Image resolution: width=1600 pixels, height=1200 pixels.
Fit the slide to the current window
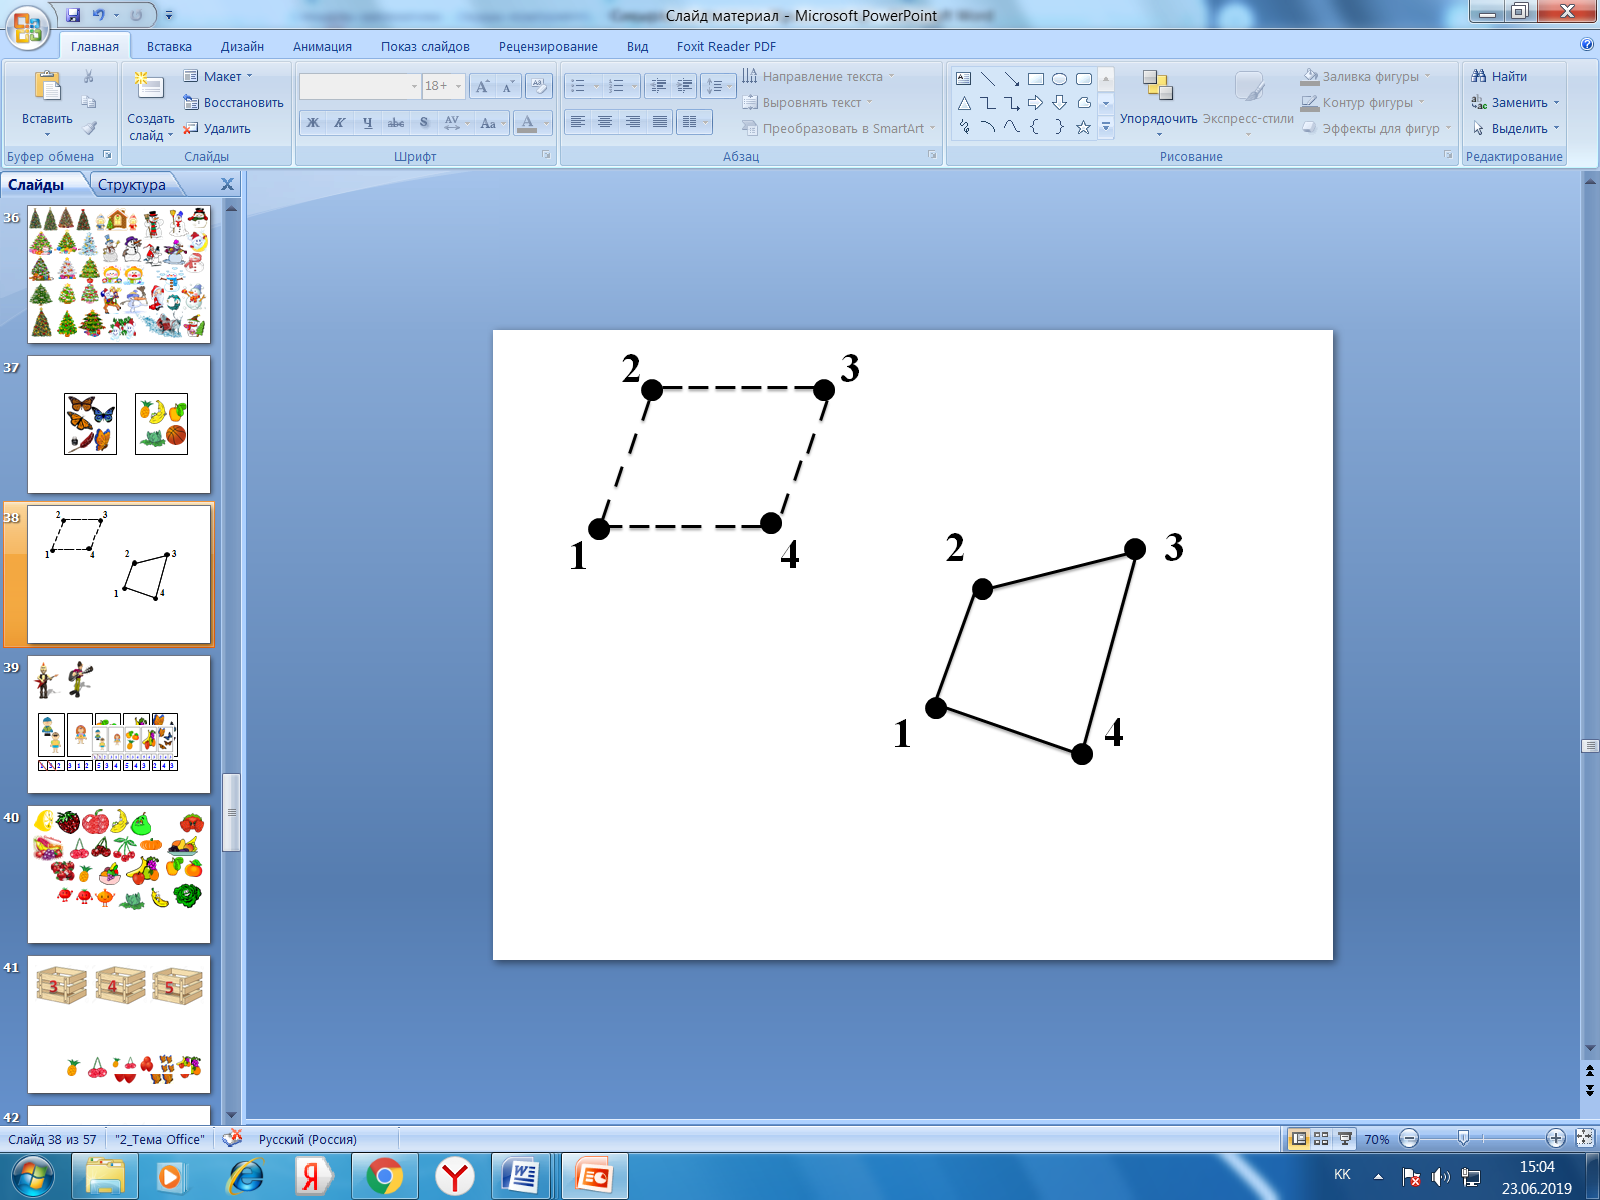point(1585,1138)
